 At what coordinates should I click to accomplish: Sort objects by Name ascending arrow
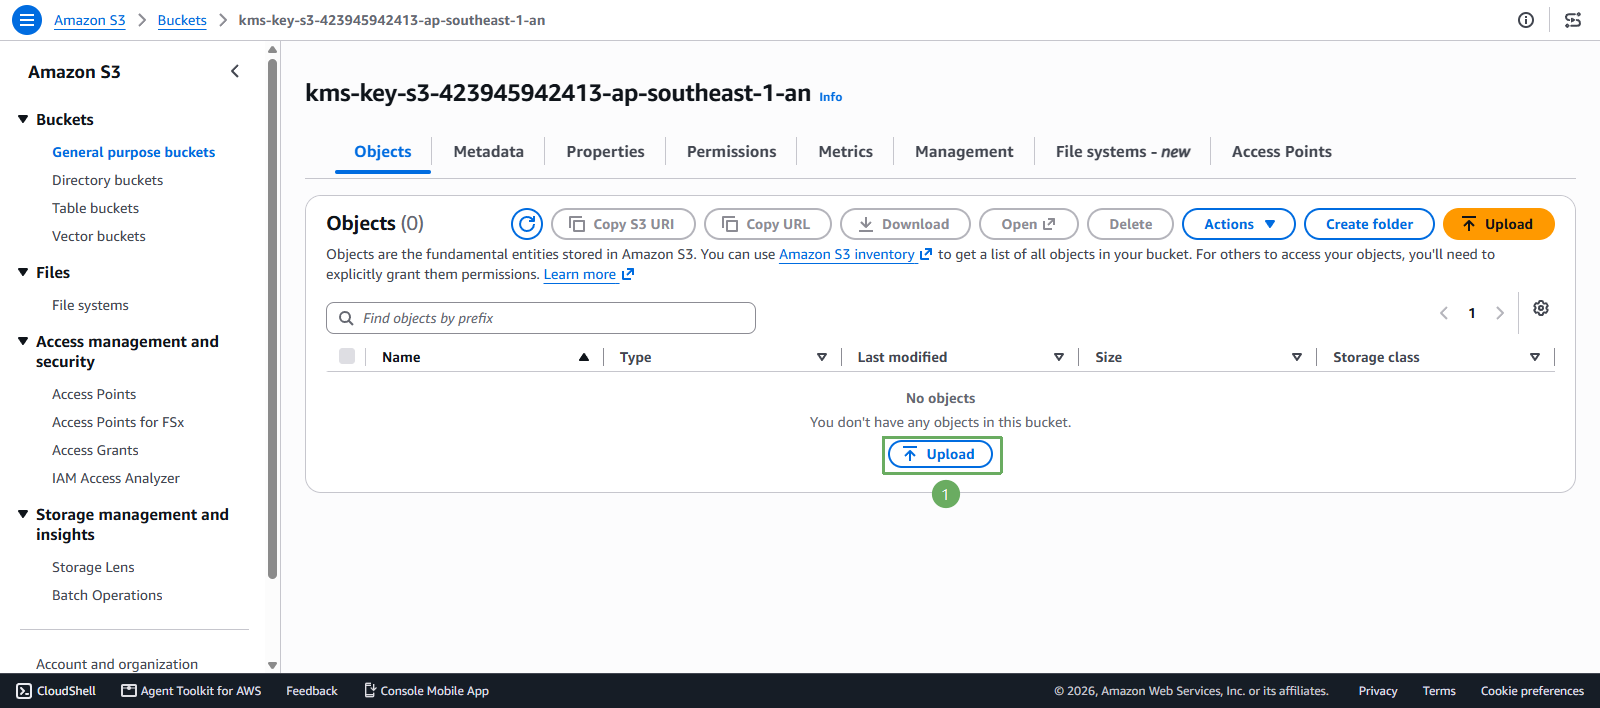coord(584,357)
